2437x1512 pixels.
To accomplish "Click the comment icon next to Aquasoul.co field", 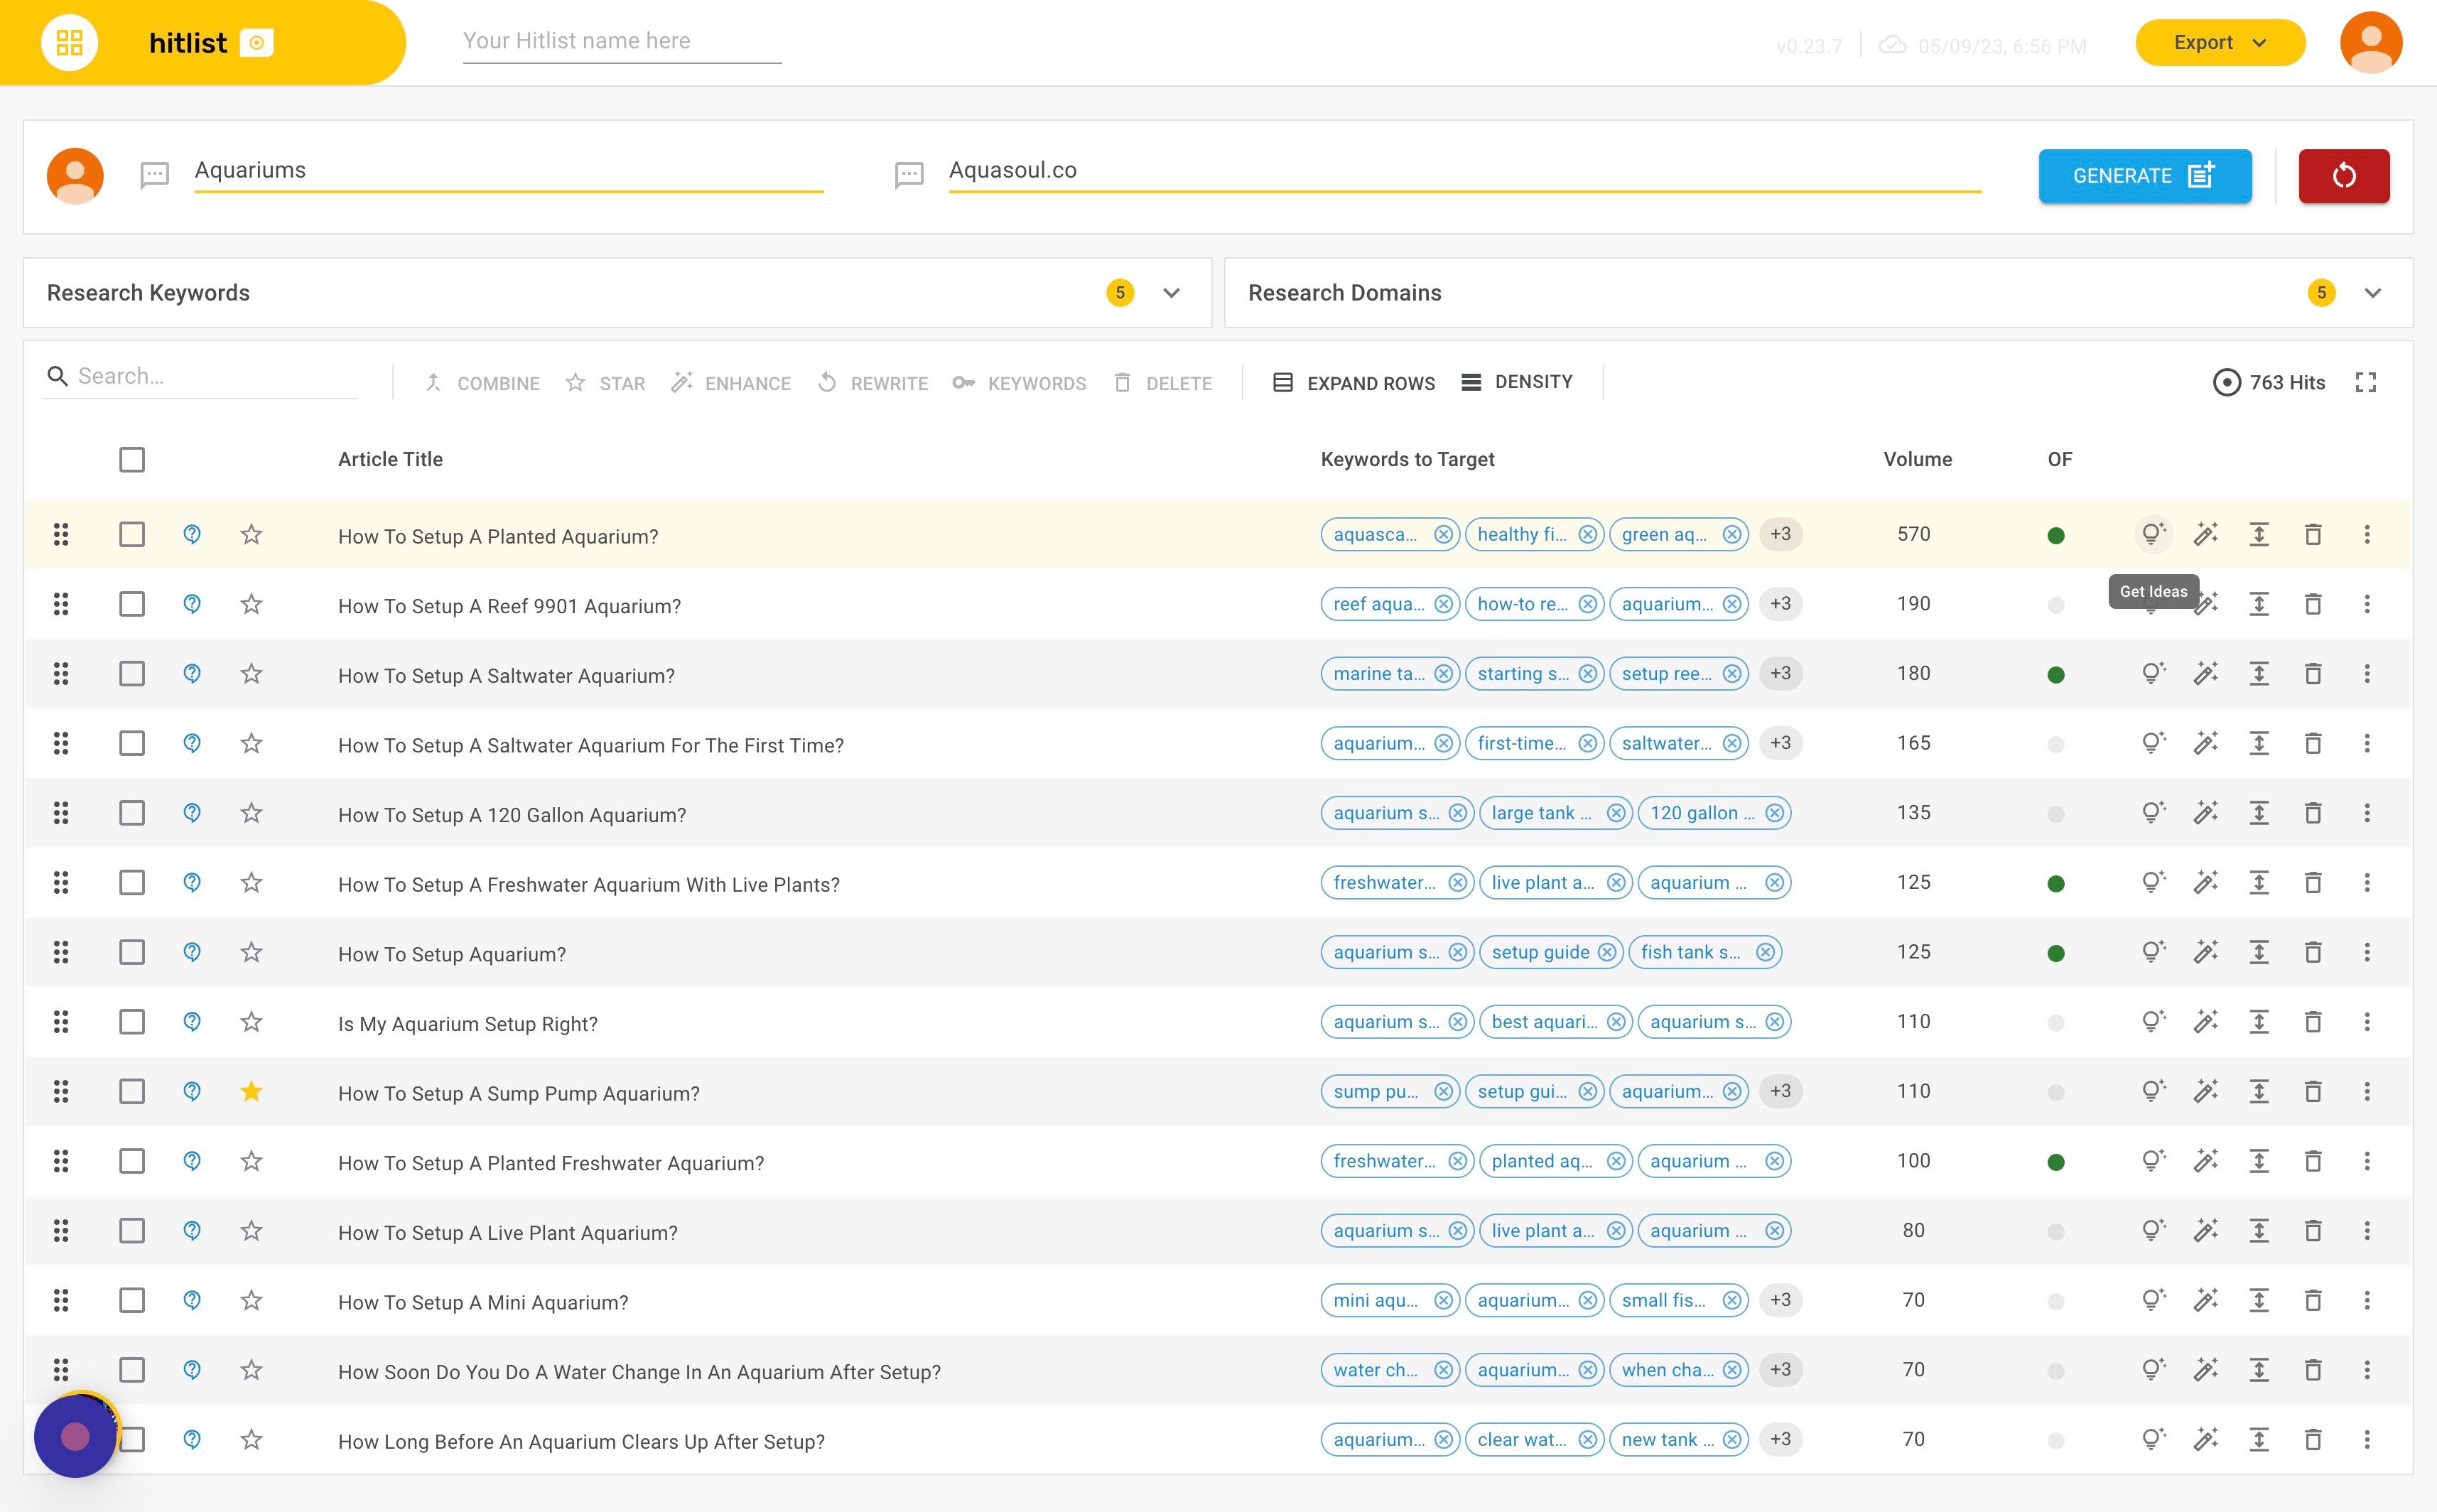I will [x=908, y=176].
